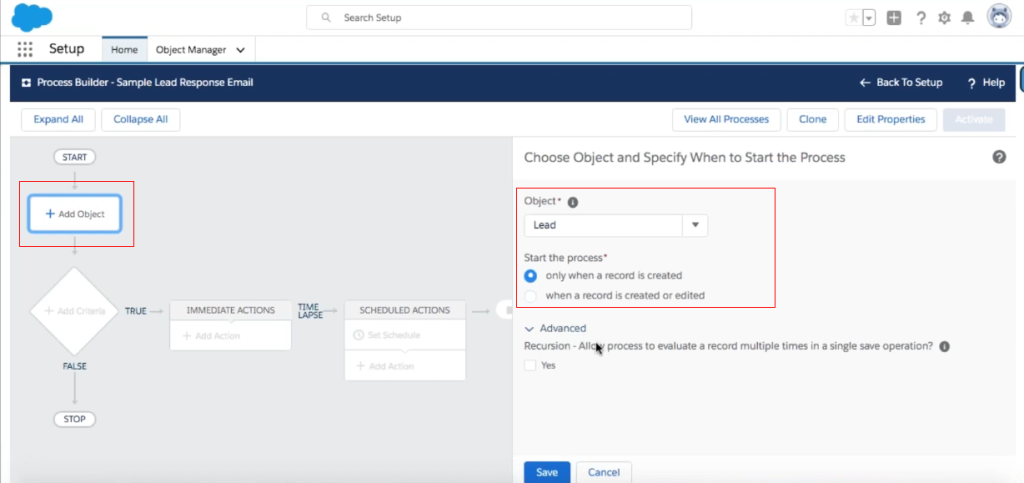
Task: Click the Save button
Action: coord(547,473)
